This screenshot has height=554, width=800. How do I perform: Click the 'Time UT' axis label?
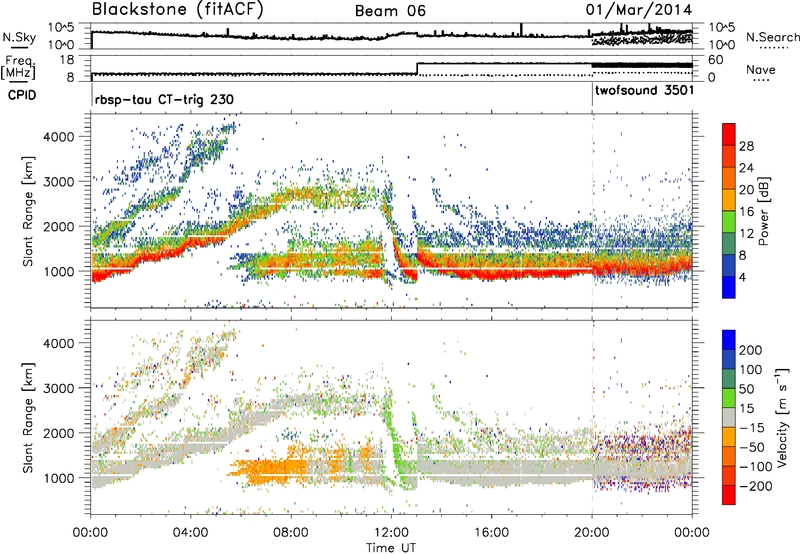click(x=391, y=548)
